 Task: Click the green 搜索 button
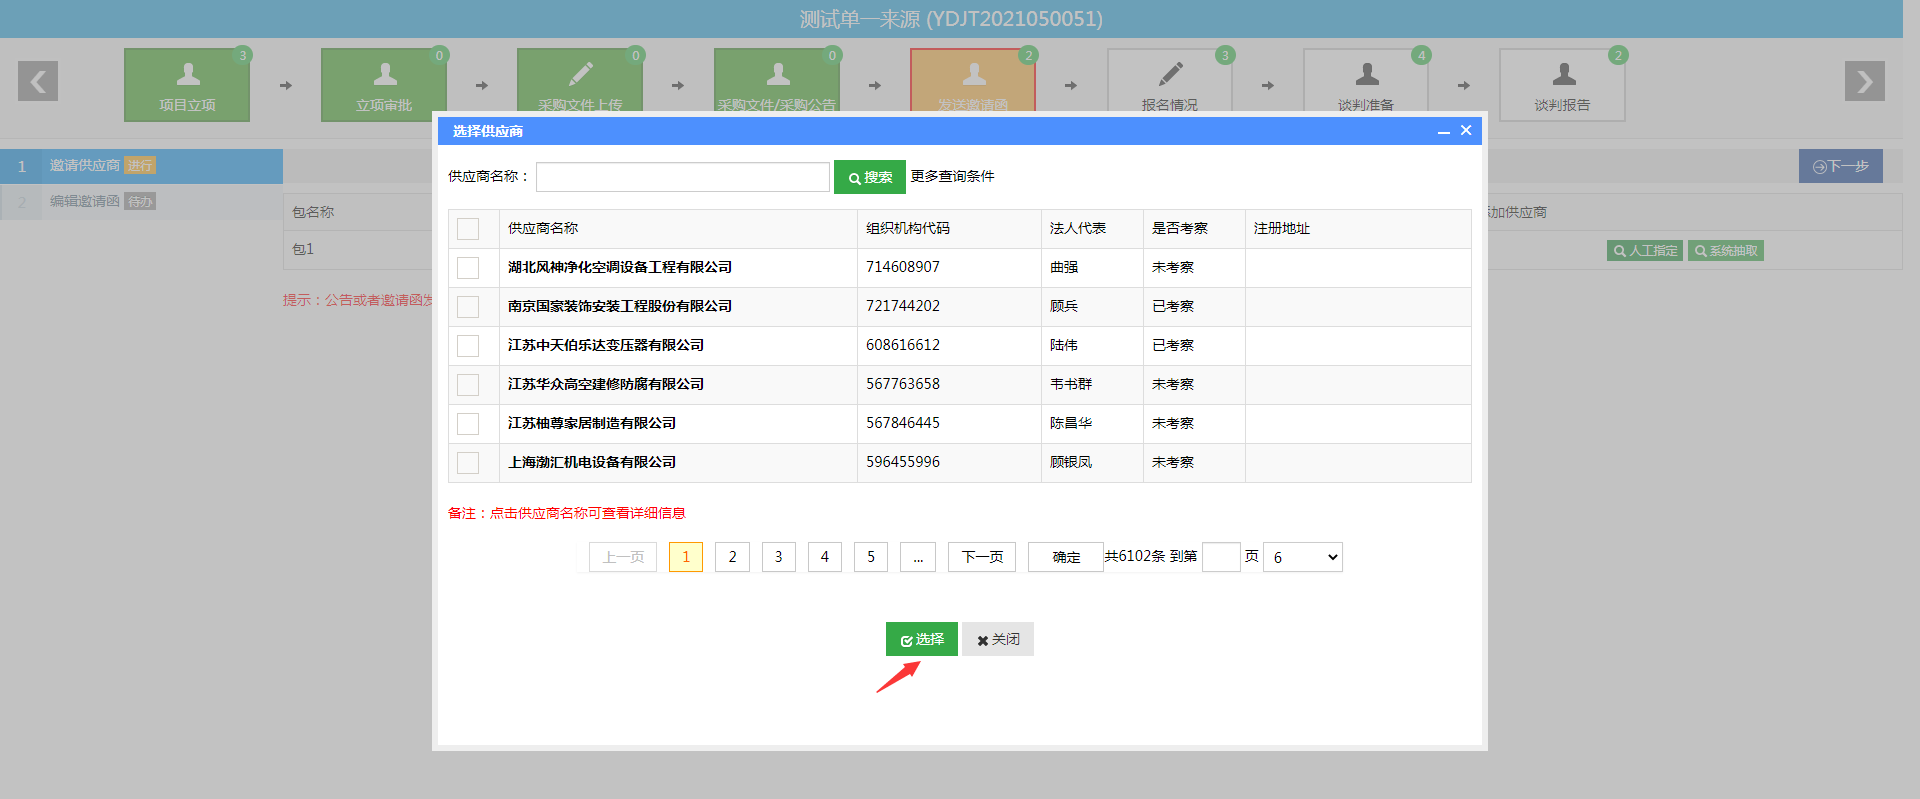tap(870, 177)
